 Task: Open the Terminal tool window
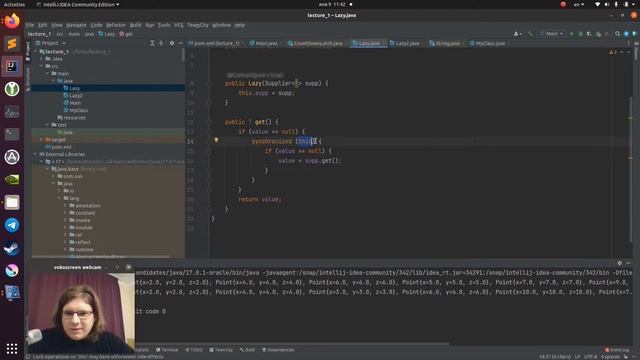pyautogui.click(x=167, y=350)
